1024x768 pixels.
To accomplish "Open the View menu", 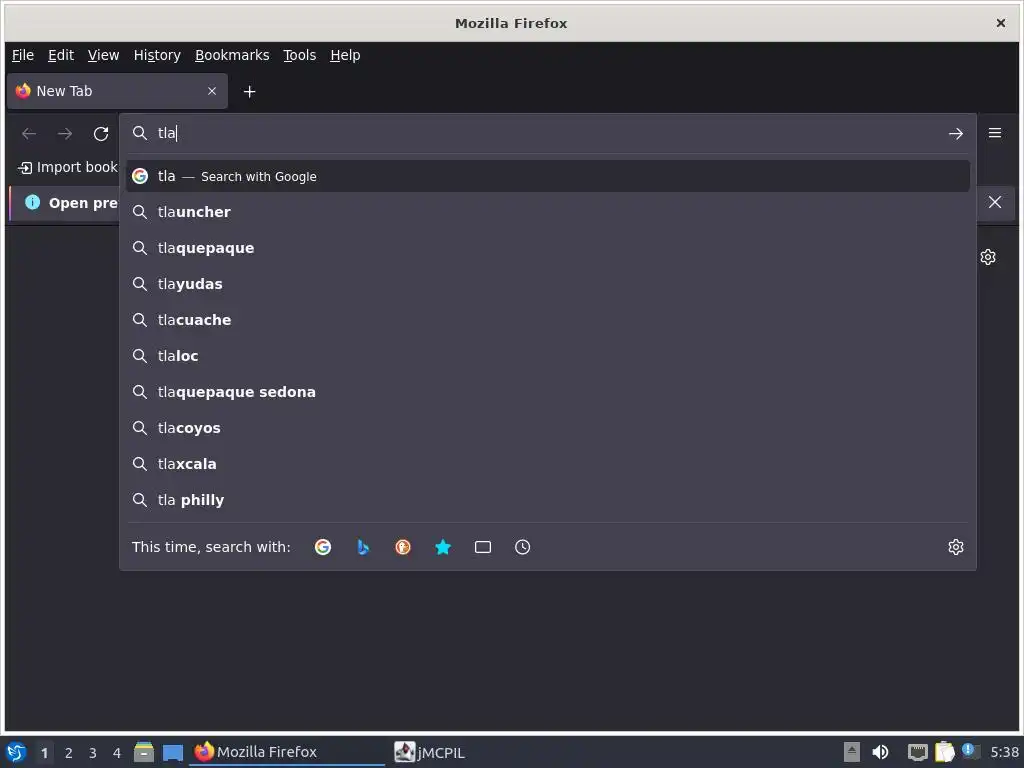I will [x=103, y=56].
